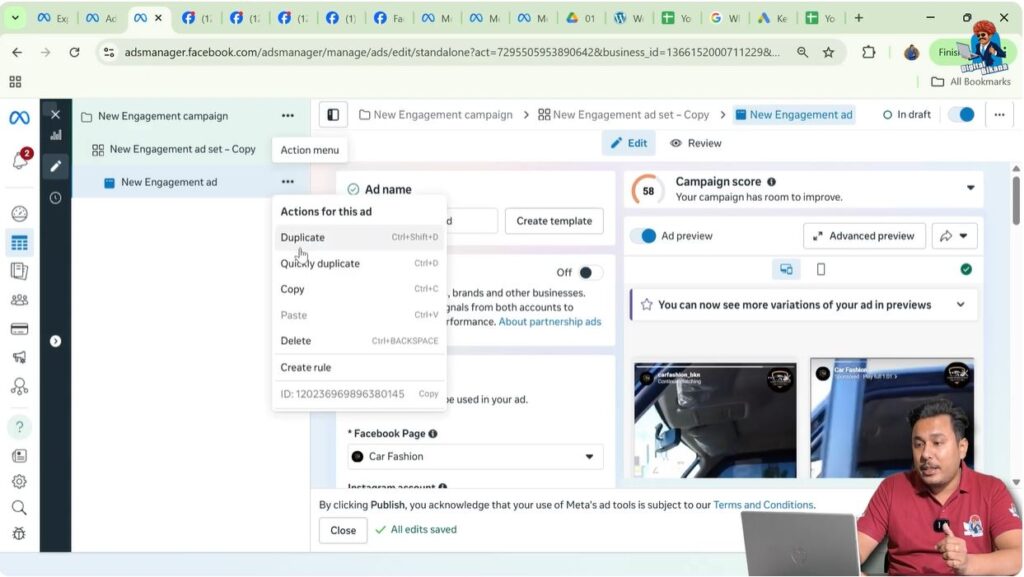Toggle the partnership ad Off switch
Screen dimensions: 1024x577
click(x=589, y=272)
